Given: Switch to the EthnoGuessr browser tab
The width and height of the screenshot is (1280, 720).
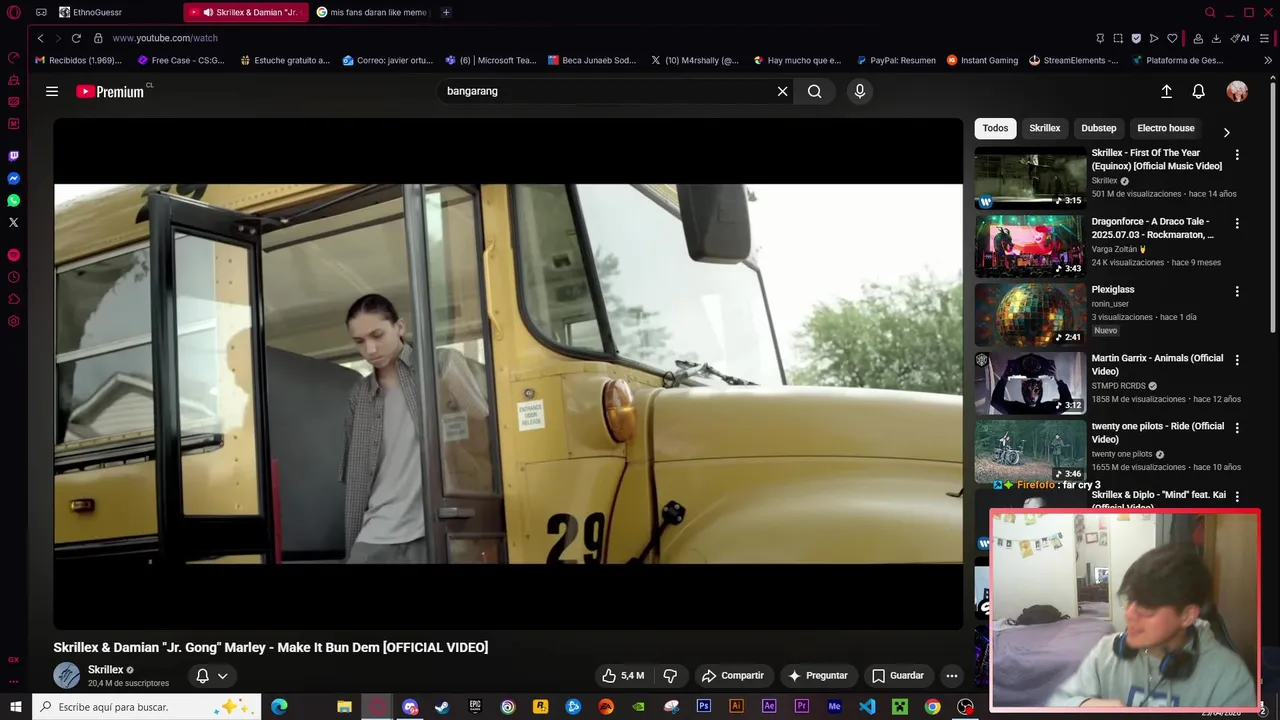Looking at the screenshot, I should pyautogui.click(x=115, y=12).
